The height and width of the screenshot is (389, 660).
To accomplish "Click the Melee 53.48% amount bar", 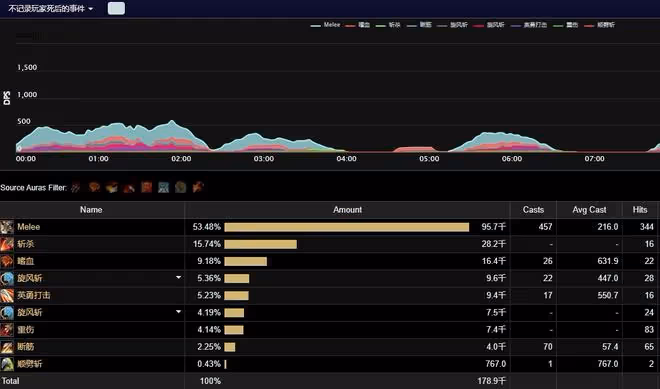I will (x=346, y=227).
